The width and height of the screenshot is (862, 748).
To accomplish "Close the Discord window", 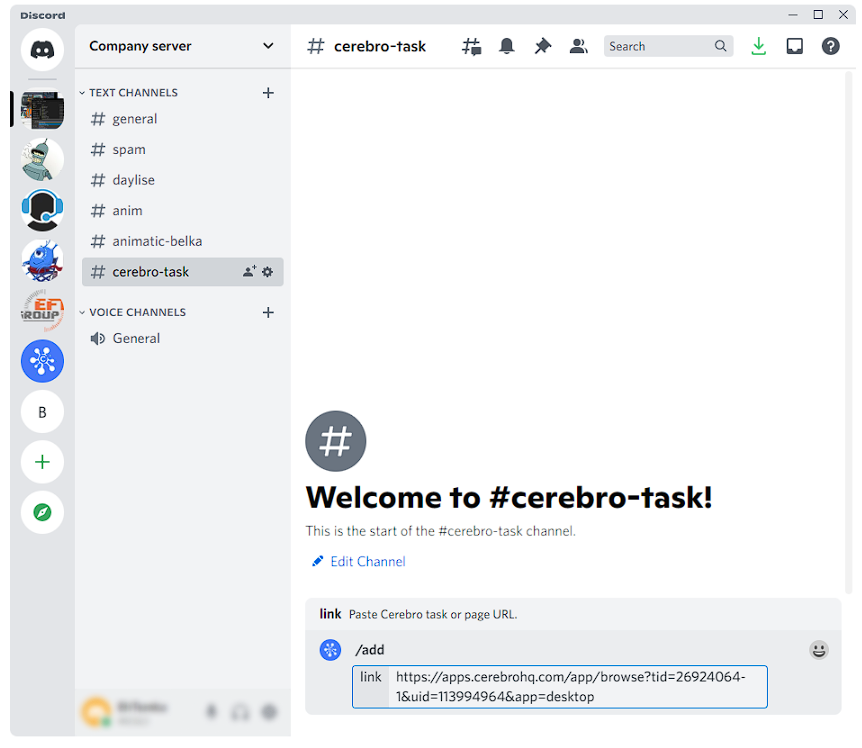I will click(x=843, y=15).
